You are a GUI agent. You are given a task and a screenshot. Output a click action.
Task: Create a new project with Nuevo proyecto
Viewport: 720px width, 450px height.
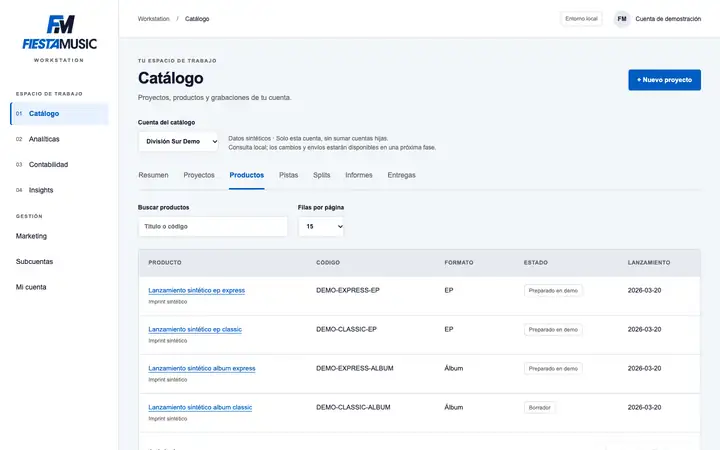pyautogui.click(x=664, y=80)
